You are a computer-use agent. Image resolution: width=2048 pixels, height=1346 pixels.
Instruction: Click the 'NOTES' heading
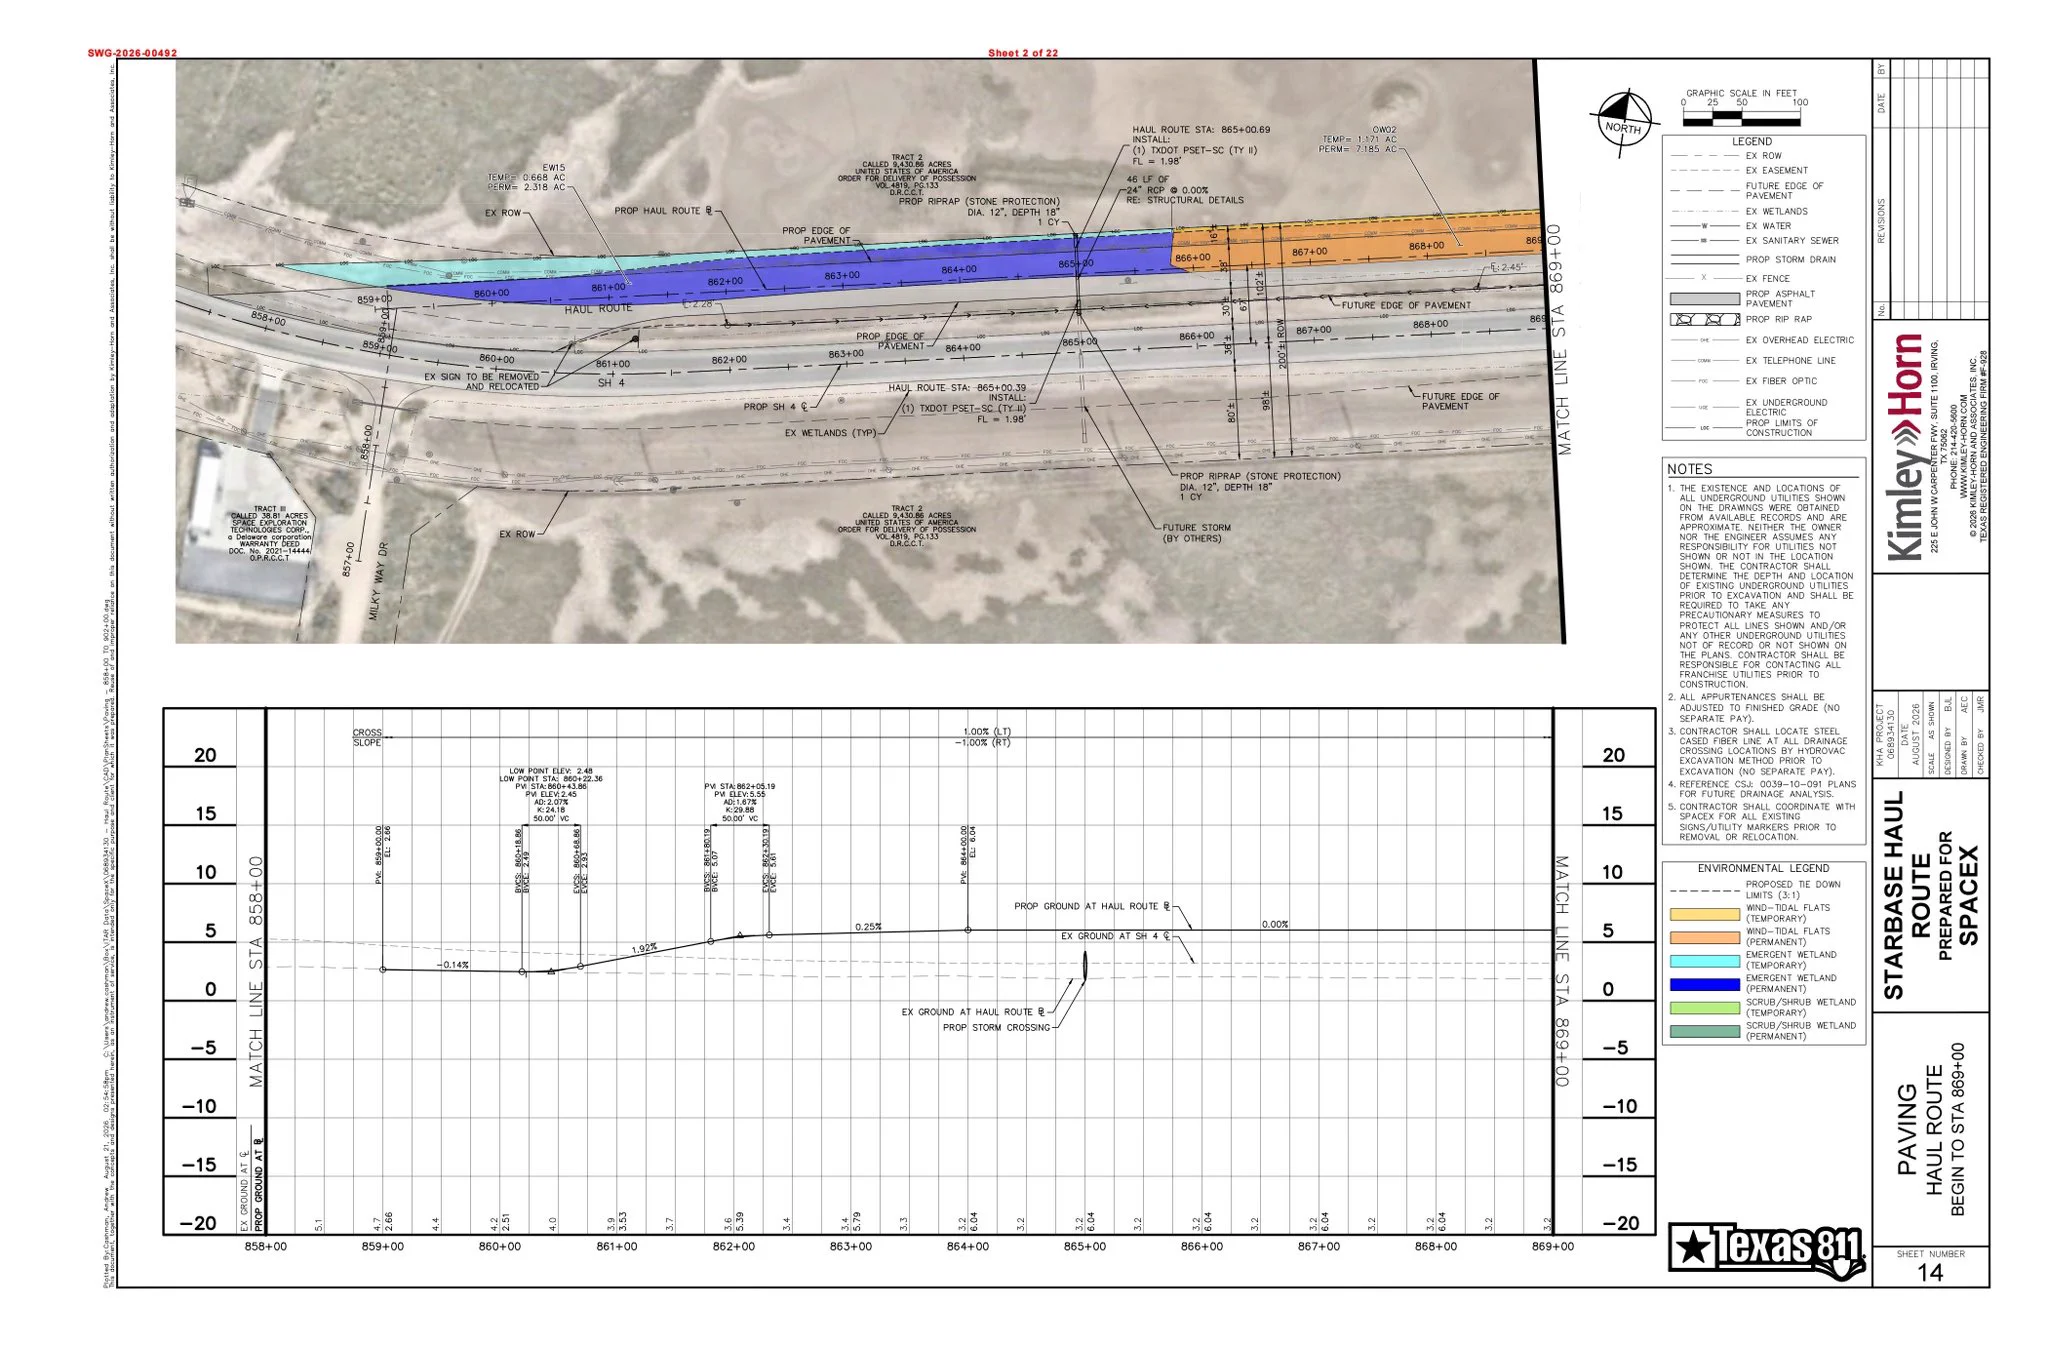1689,469
